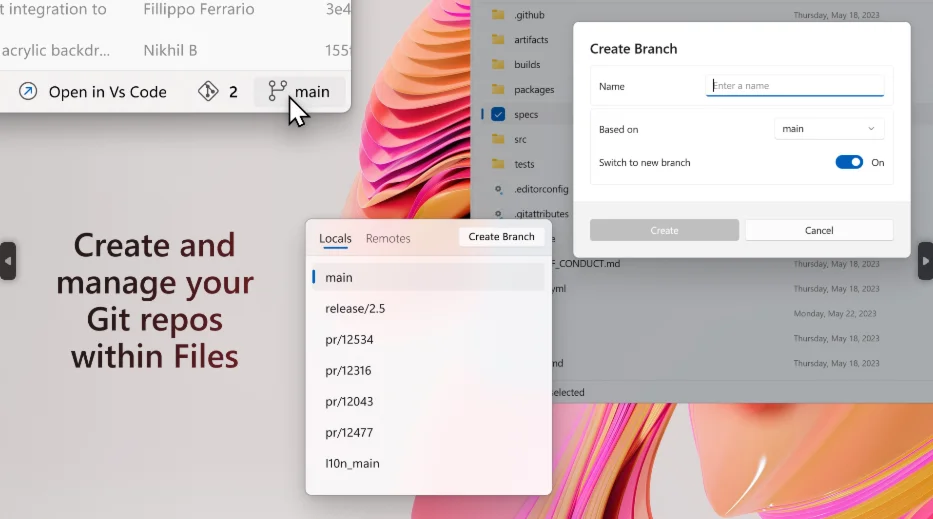Click the specs folder name
The height and width of the screenshot is (519, 933).
(x=526, y=114)
